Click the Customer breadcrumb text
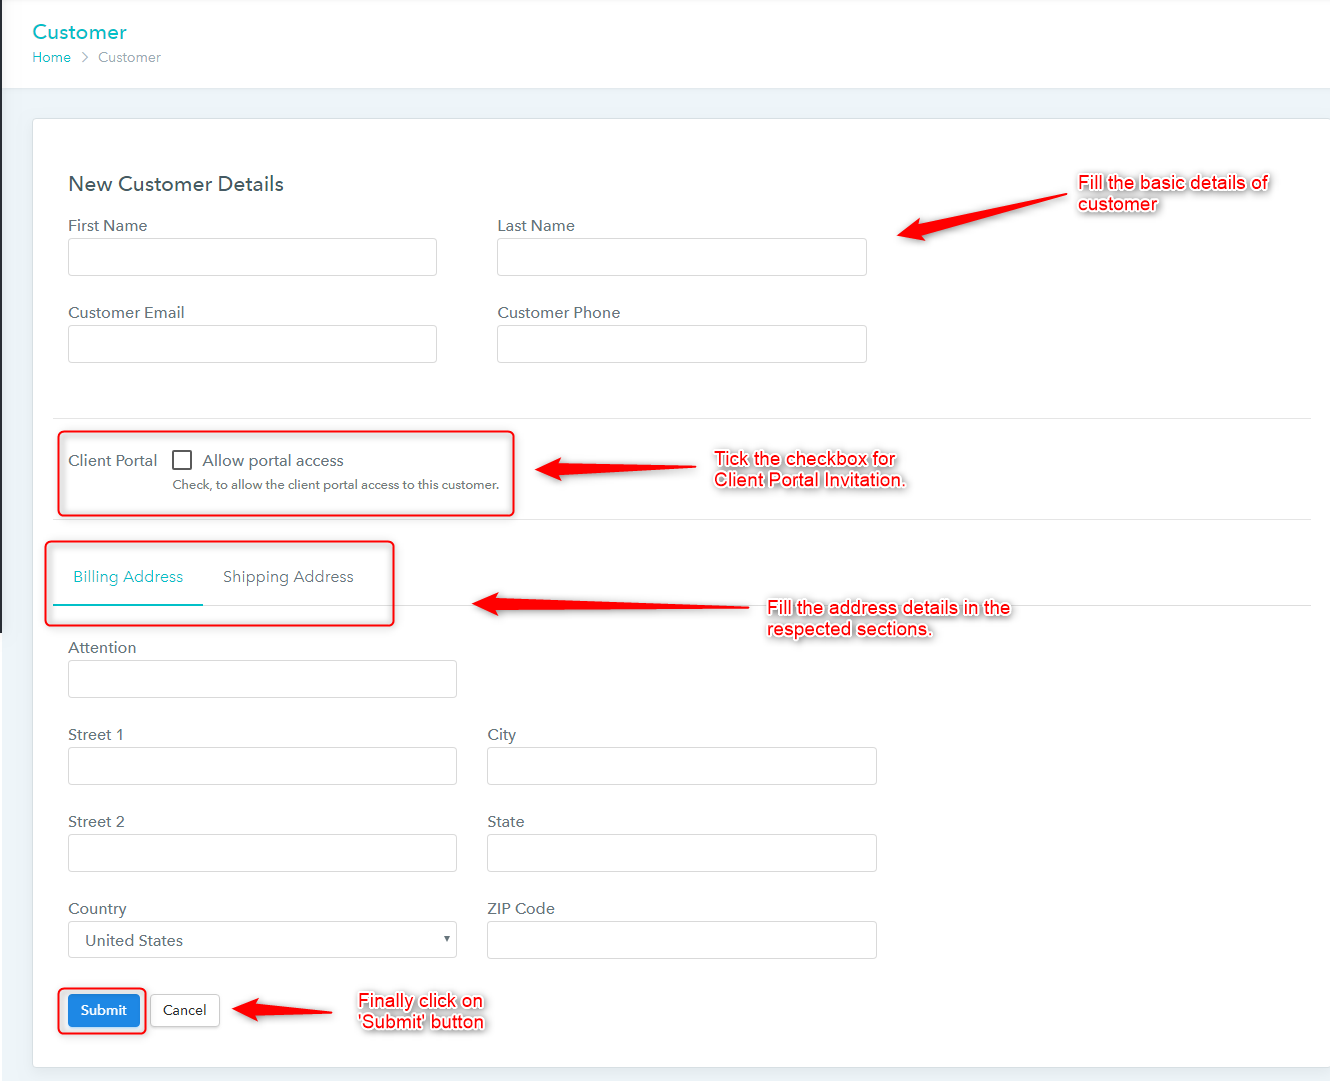 (x=129, y=57)
